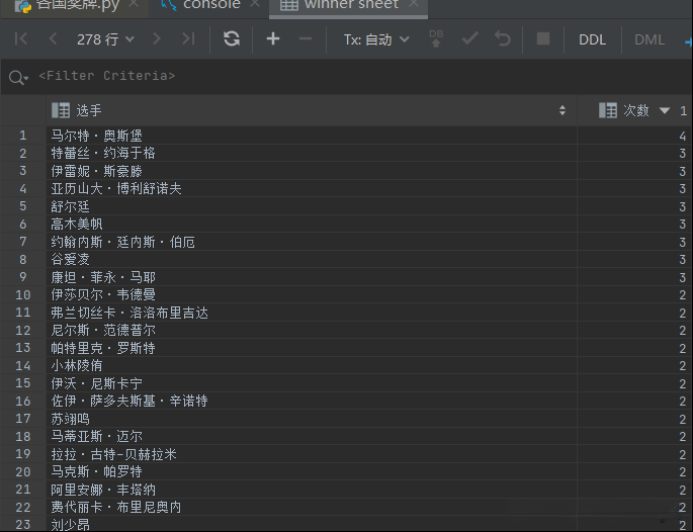This screenshot has height=532, width=693.
Task: Select cell 小林陵侑
Action: point(312,365)
